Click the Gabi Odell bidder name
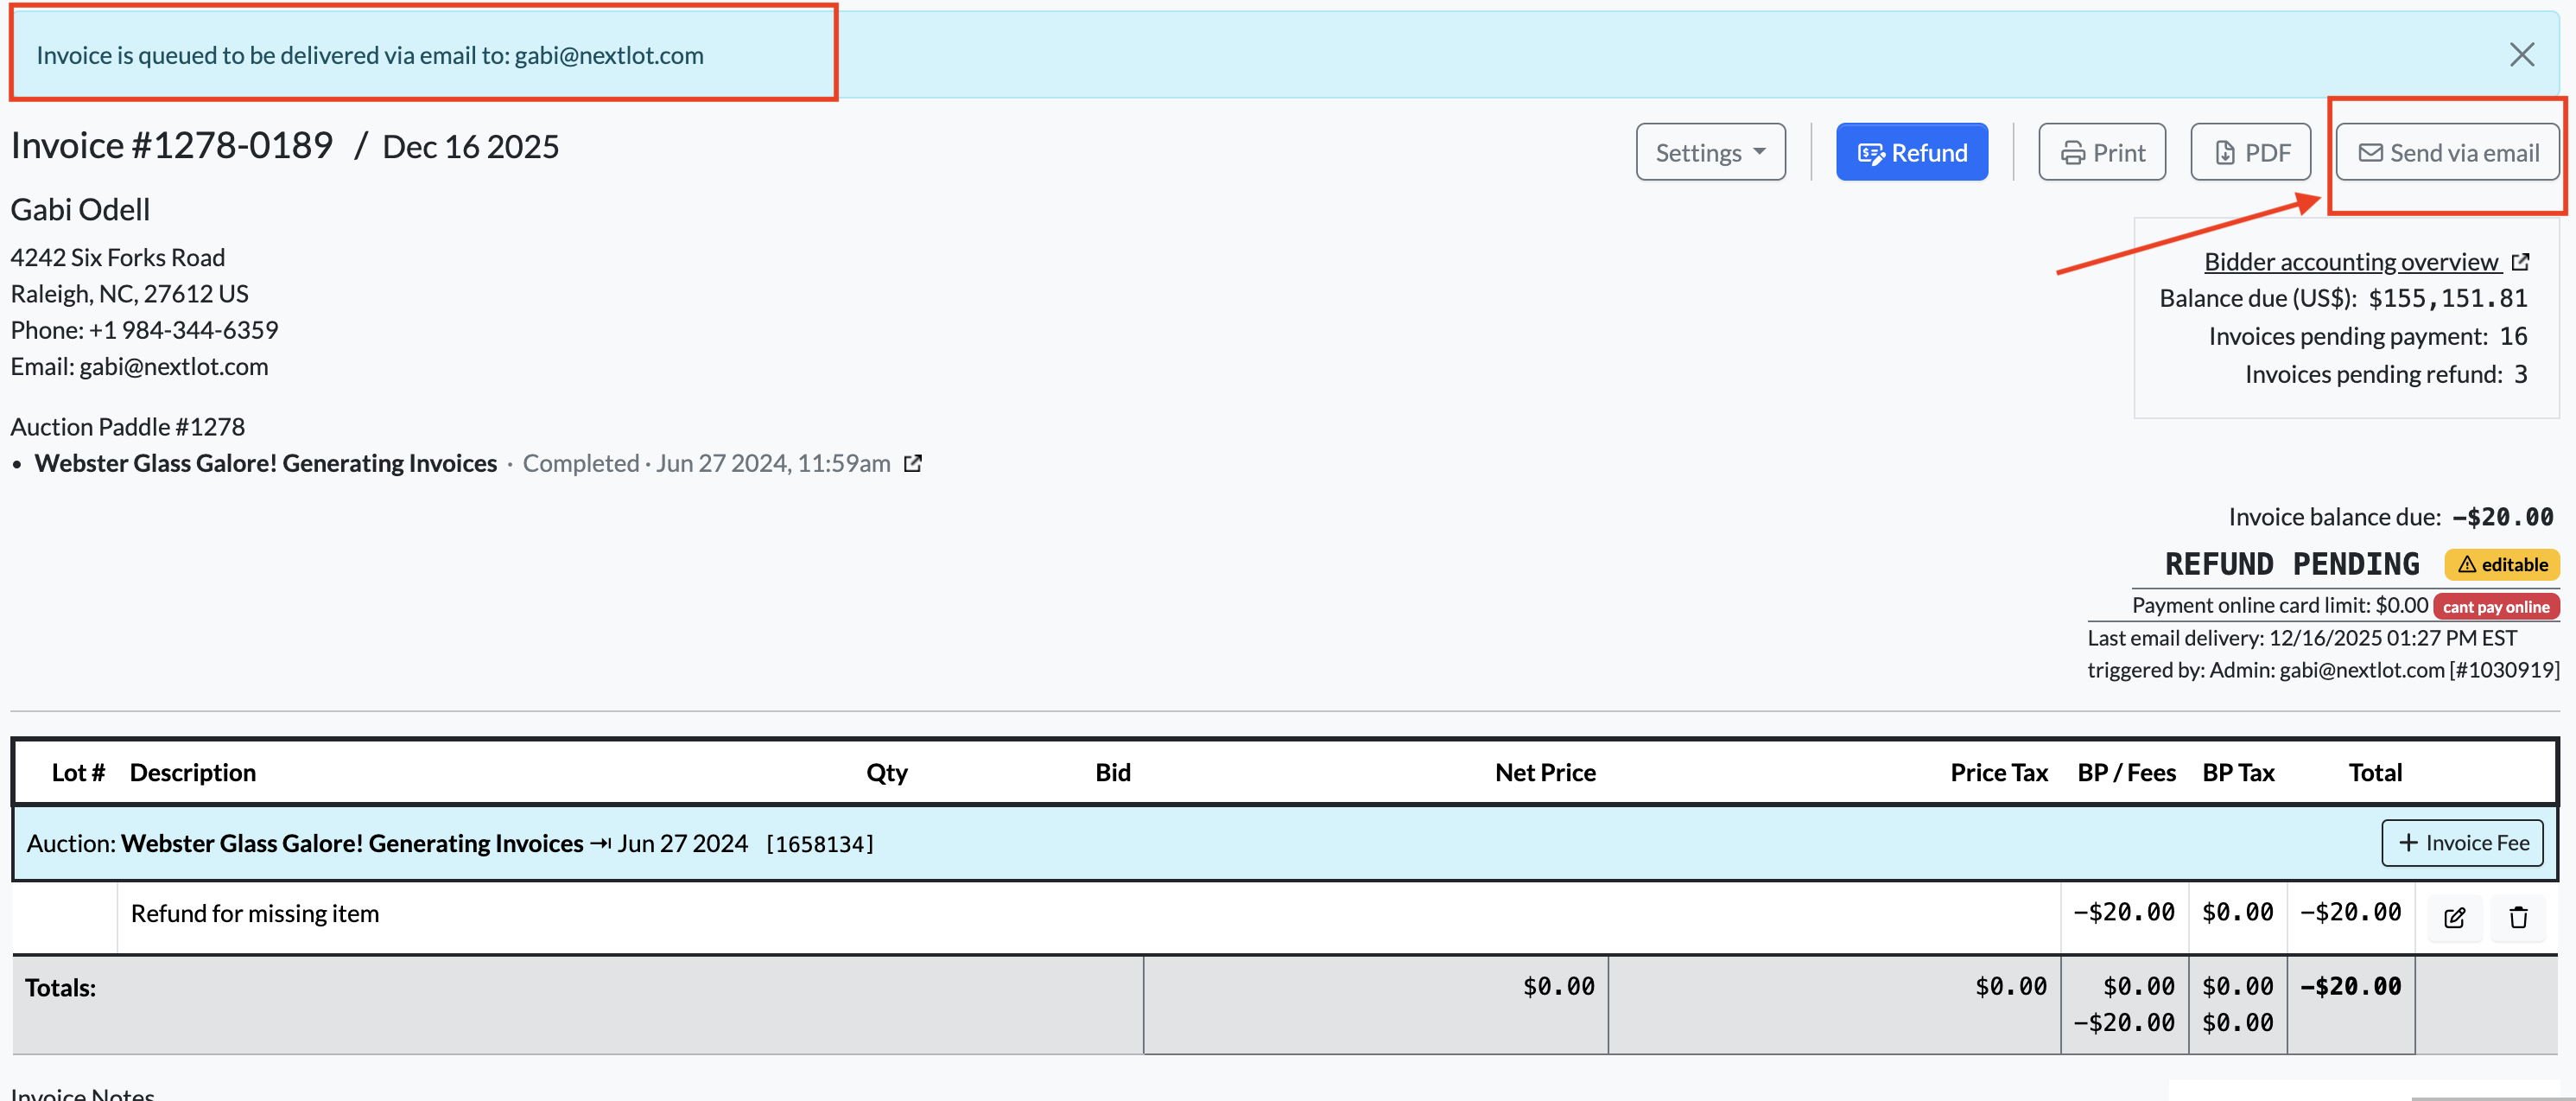 coord(80,210)
